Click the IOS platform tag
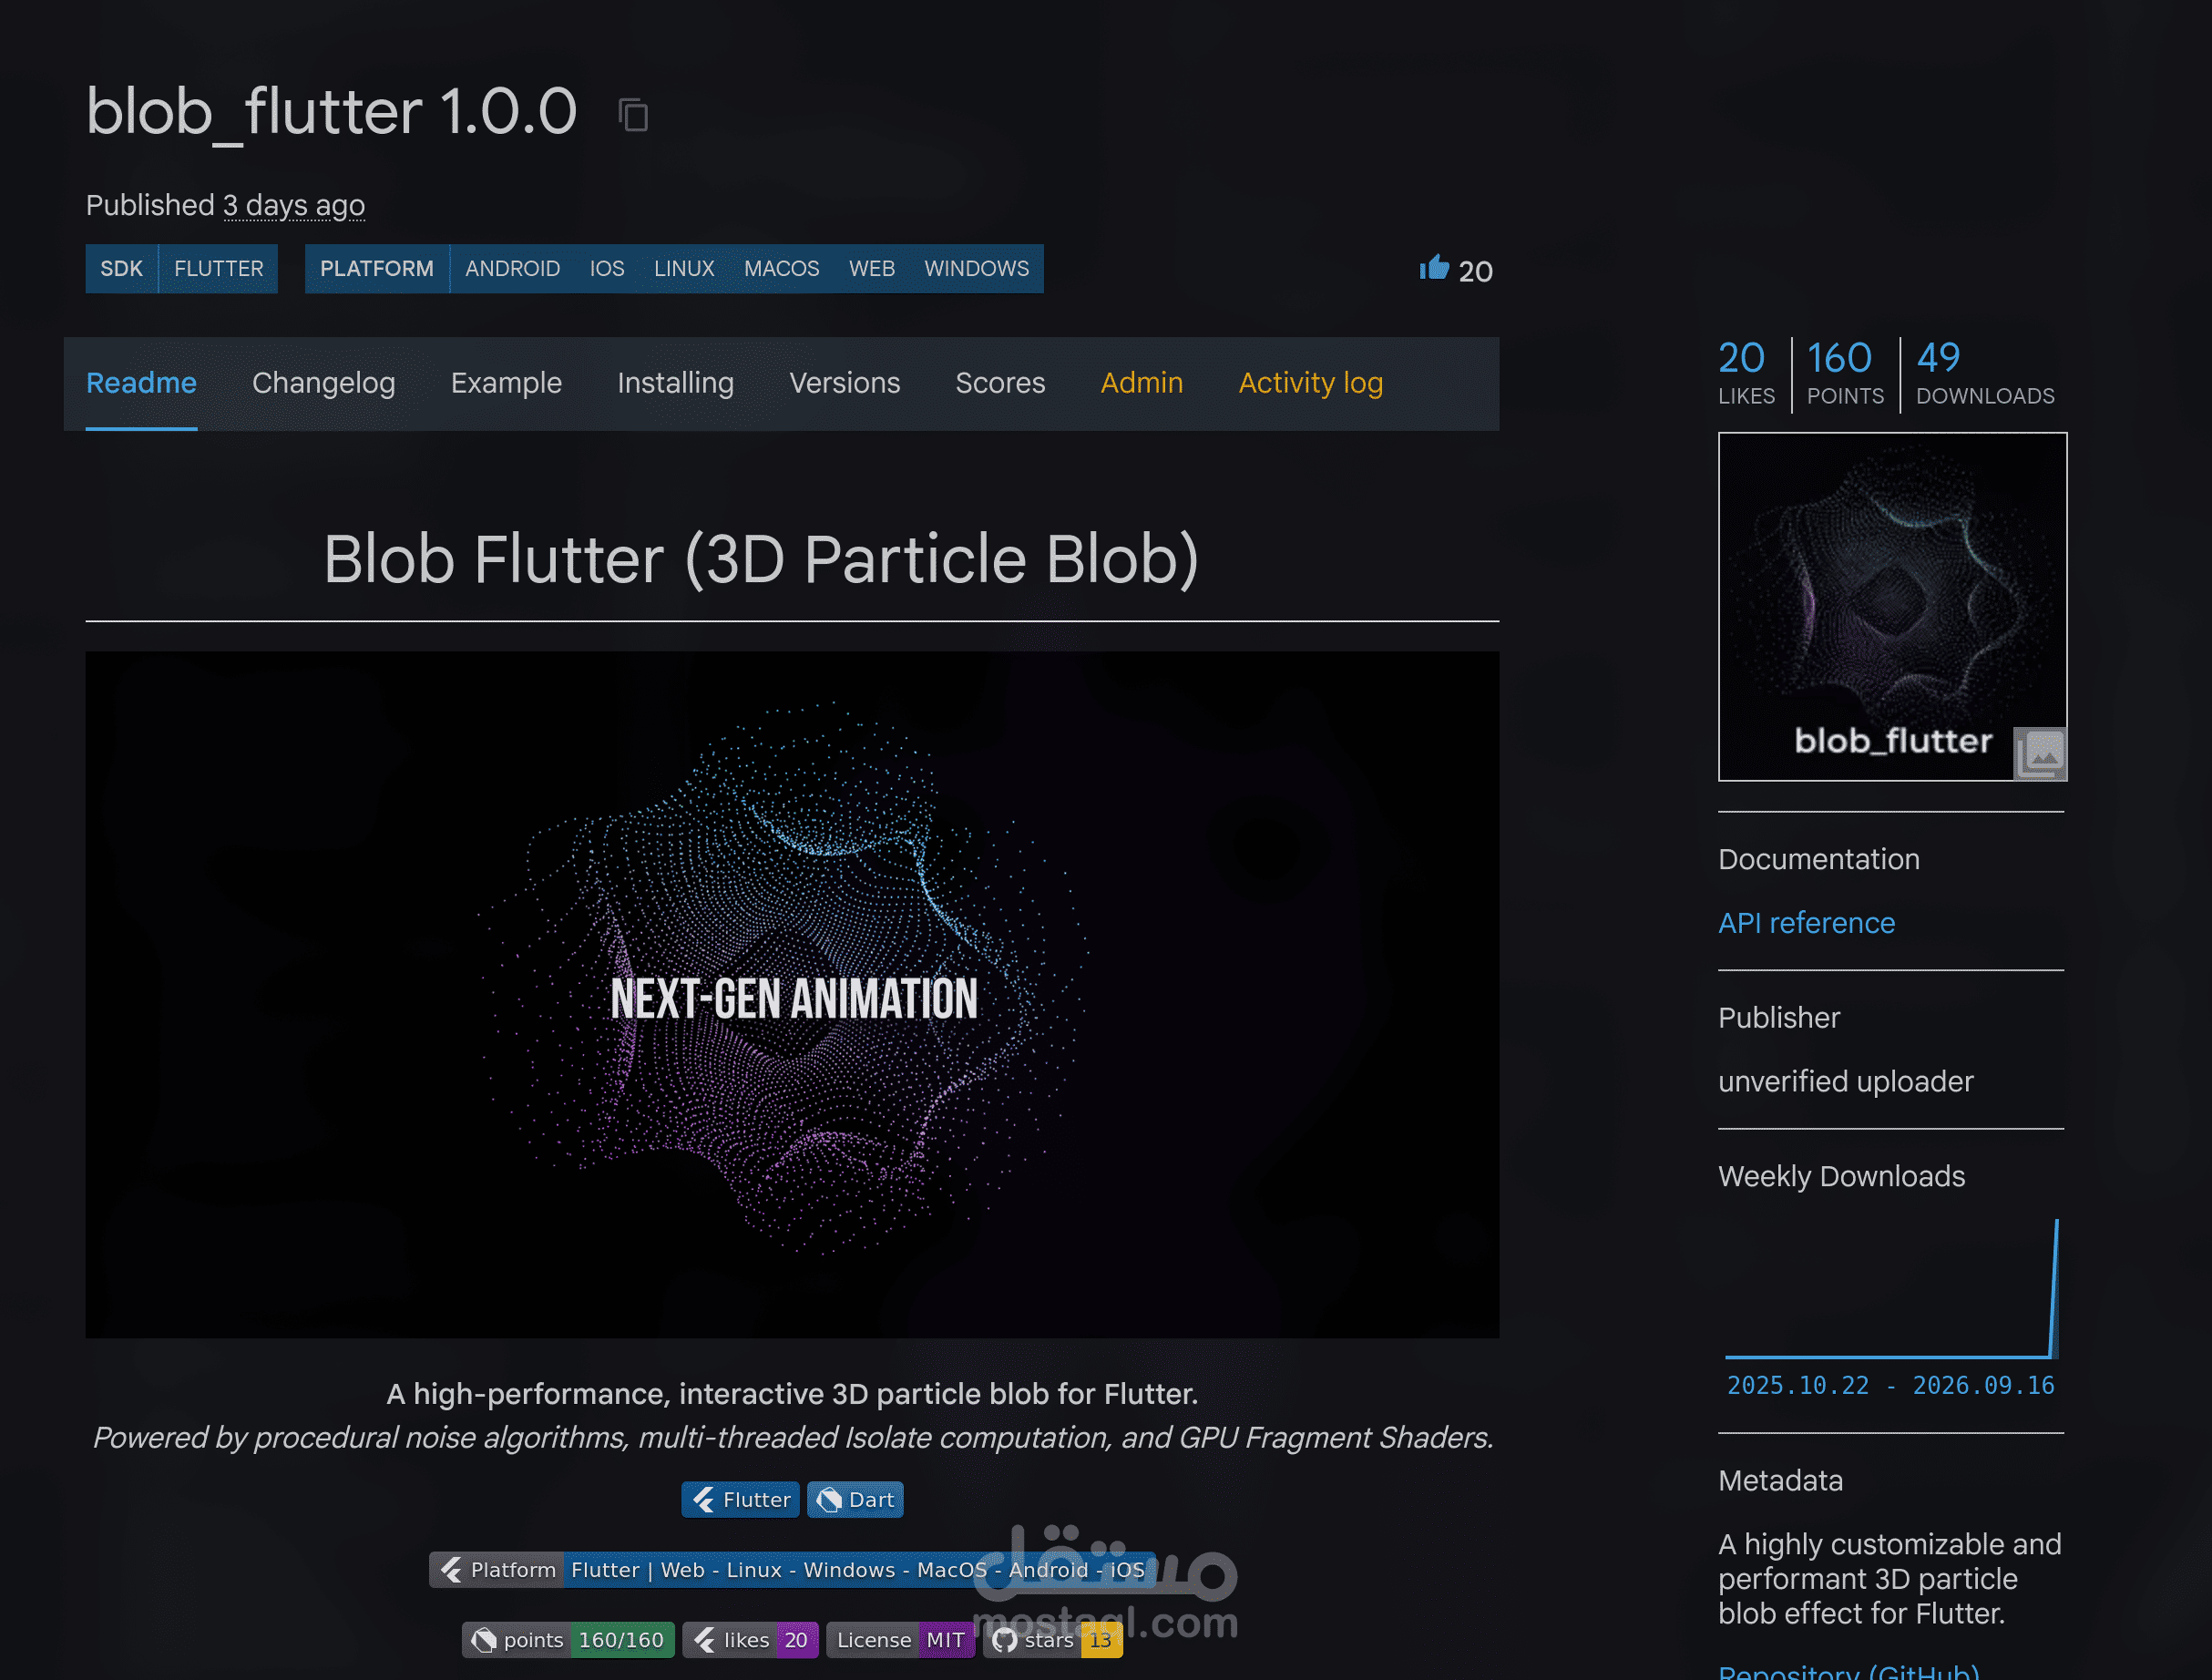Image resolution: width=2212 pixels, height=1680 pixels. click(607, 269)
